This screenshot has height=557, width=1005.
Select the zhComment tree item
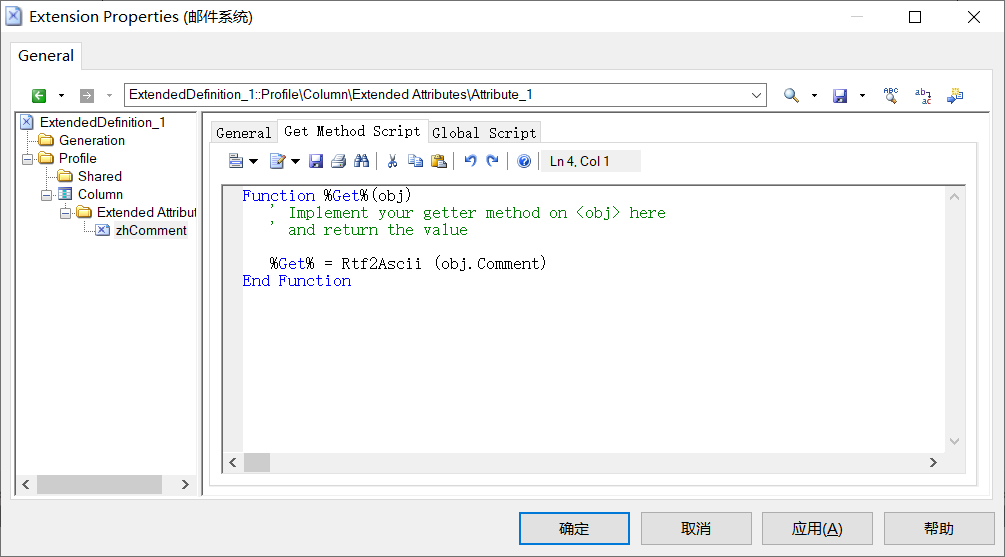click(x=151, y=231)
